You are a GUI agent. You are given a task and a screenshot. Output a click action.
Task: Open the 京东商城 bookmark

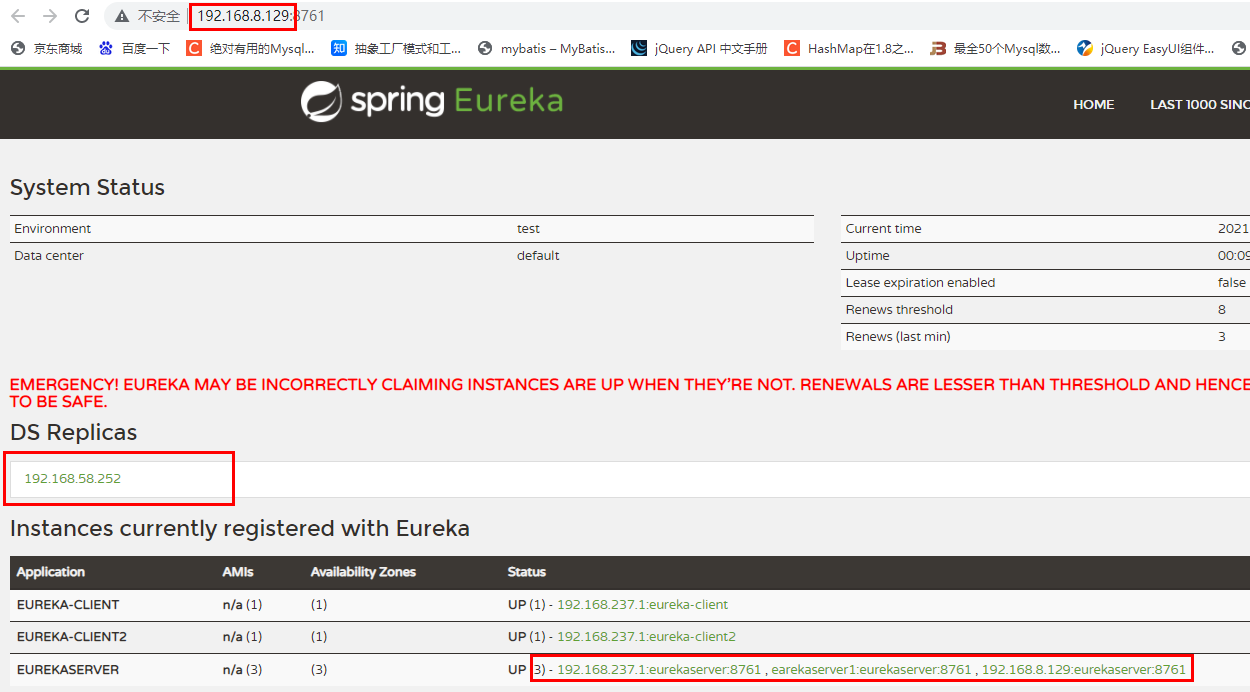[x=46, y=48]
